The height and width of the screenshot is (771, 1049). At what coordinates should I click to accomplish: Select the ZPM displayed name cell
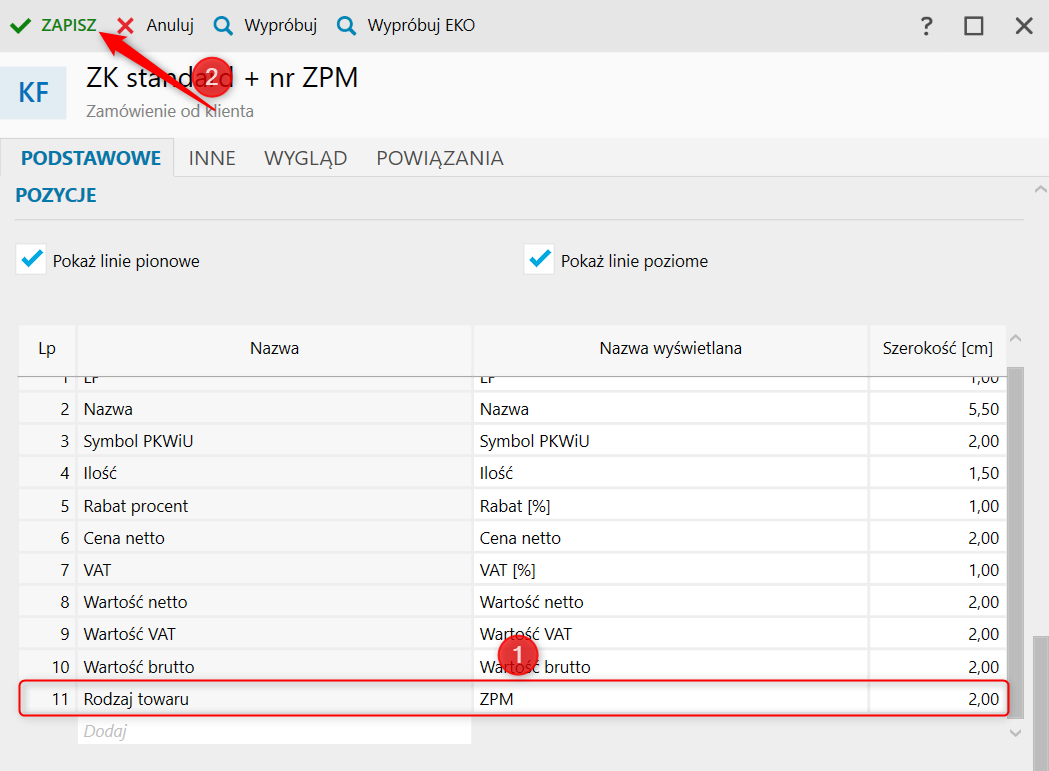pos(670,699)
